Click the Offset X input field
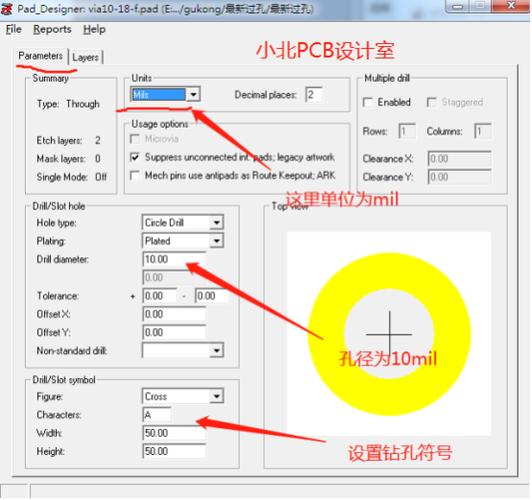This screenshot has height=500, width=532. (174, 314)
